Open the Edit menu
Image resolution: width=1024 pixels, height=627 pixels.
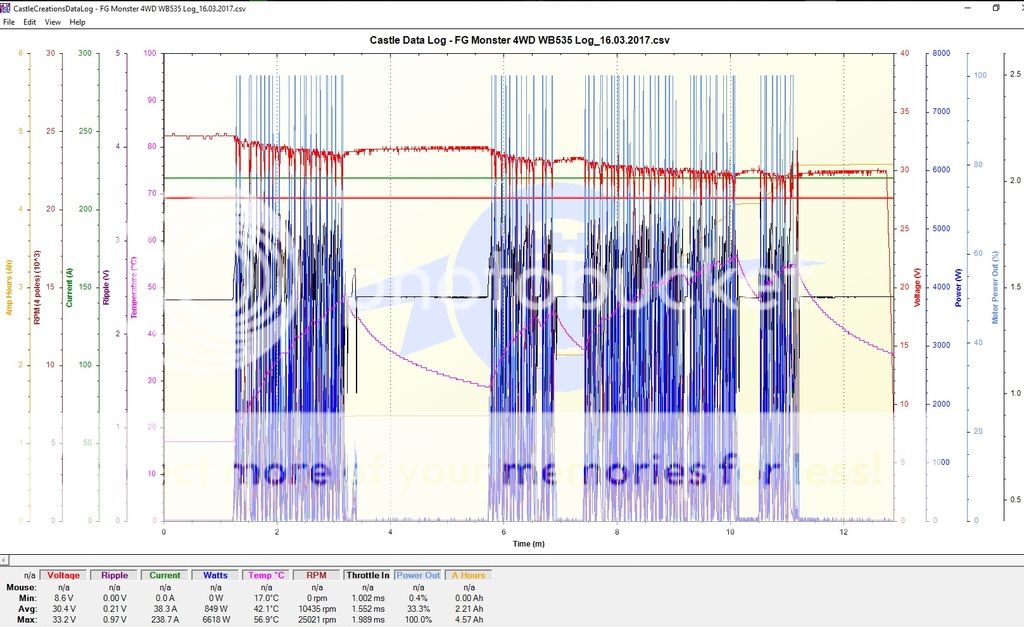(x=30, y=21)
